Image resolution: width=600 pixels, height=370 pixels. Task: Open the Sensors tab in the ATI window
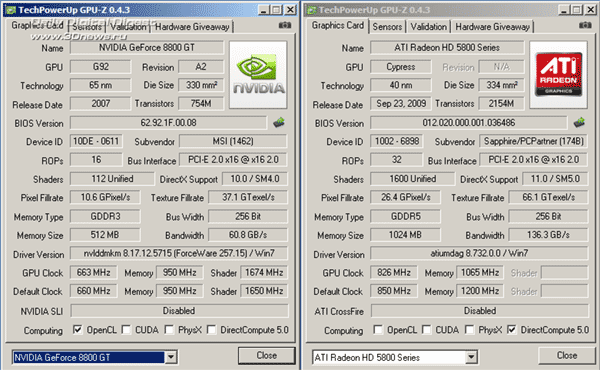(387, 27)
